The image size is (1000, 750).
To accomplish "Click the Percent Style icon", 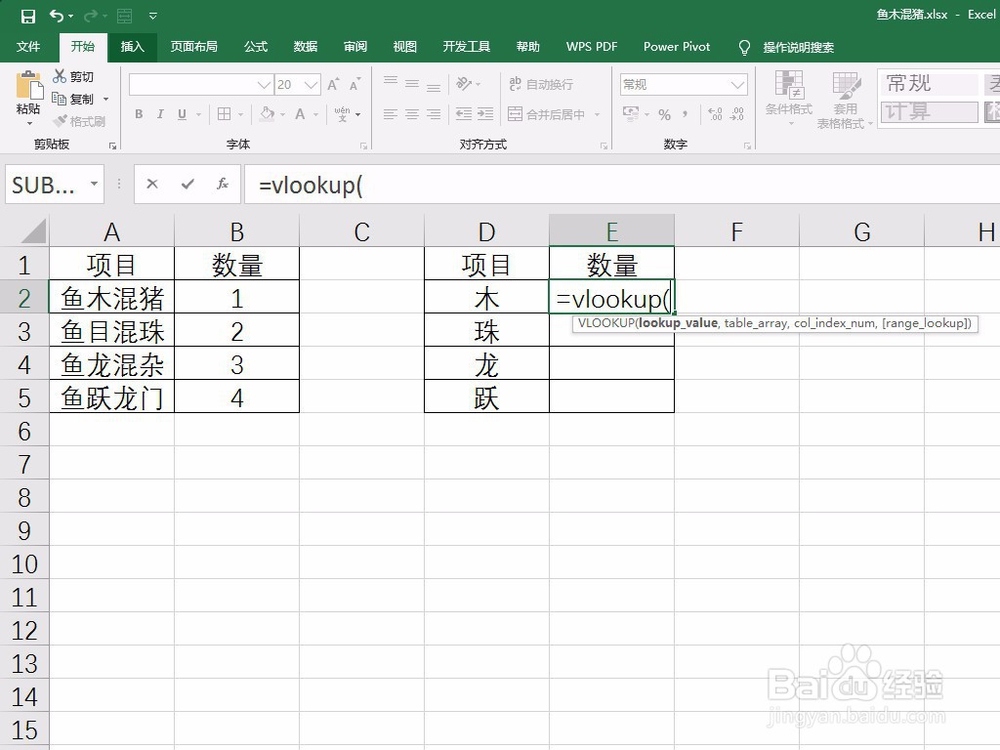I will (x=665, y=115).
